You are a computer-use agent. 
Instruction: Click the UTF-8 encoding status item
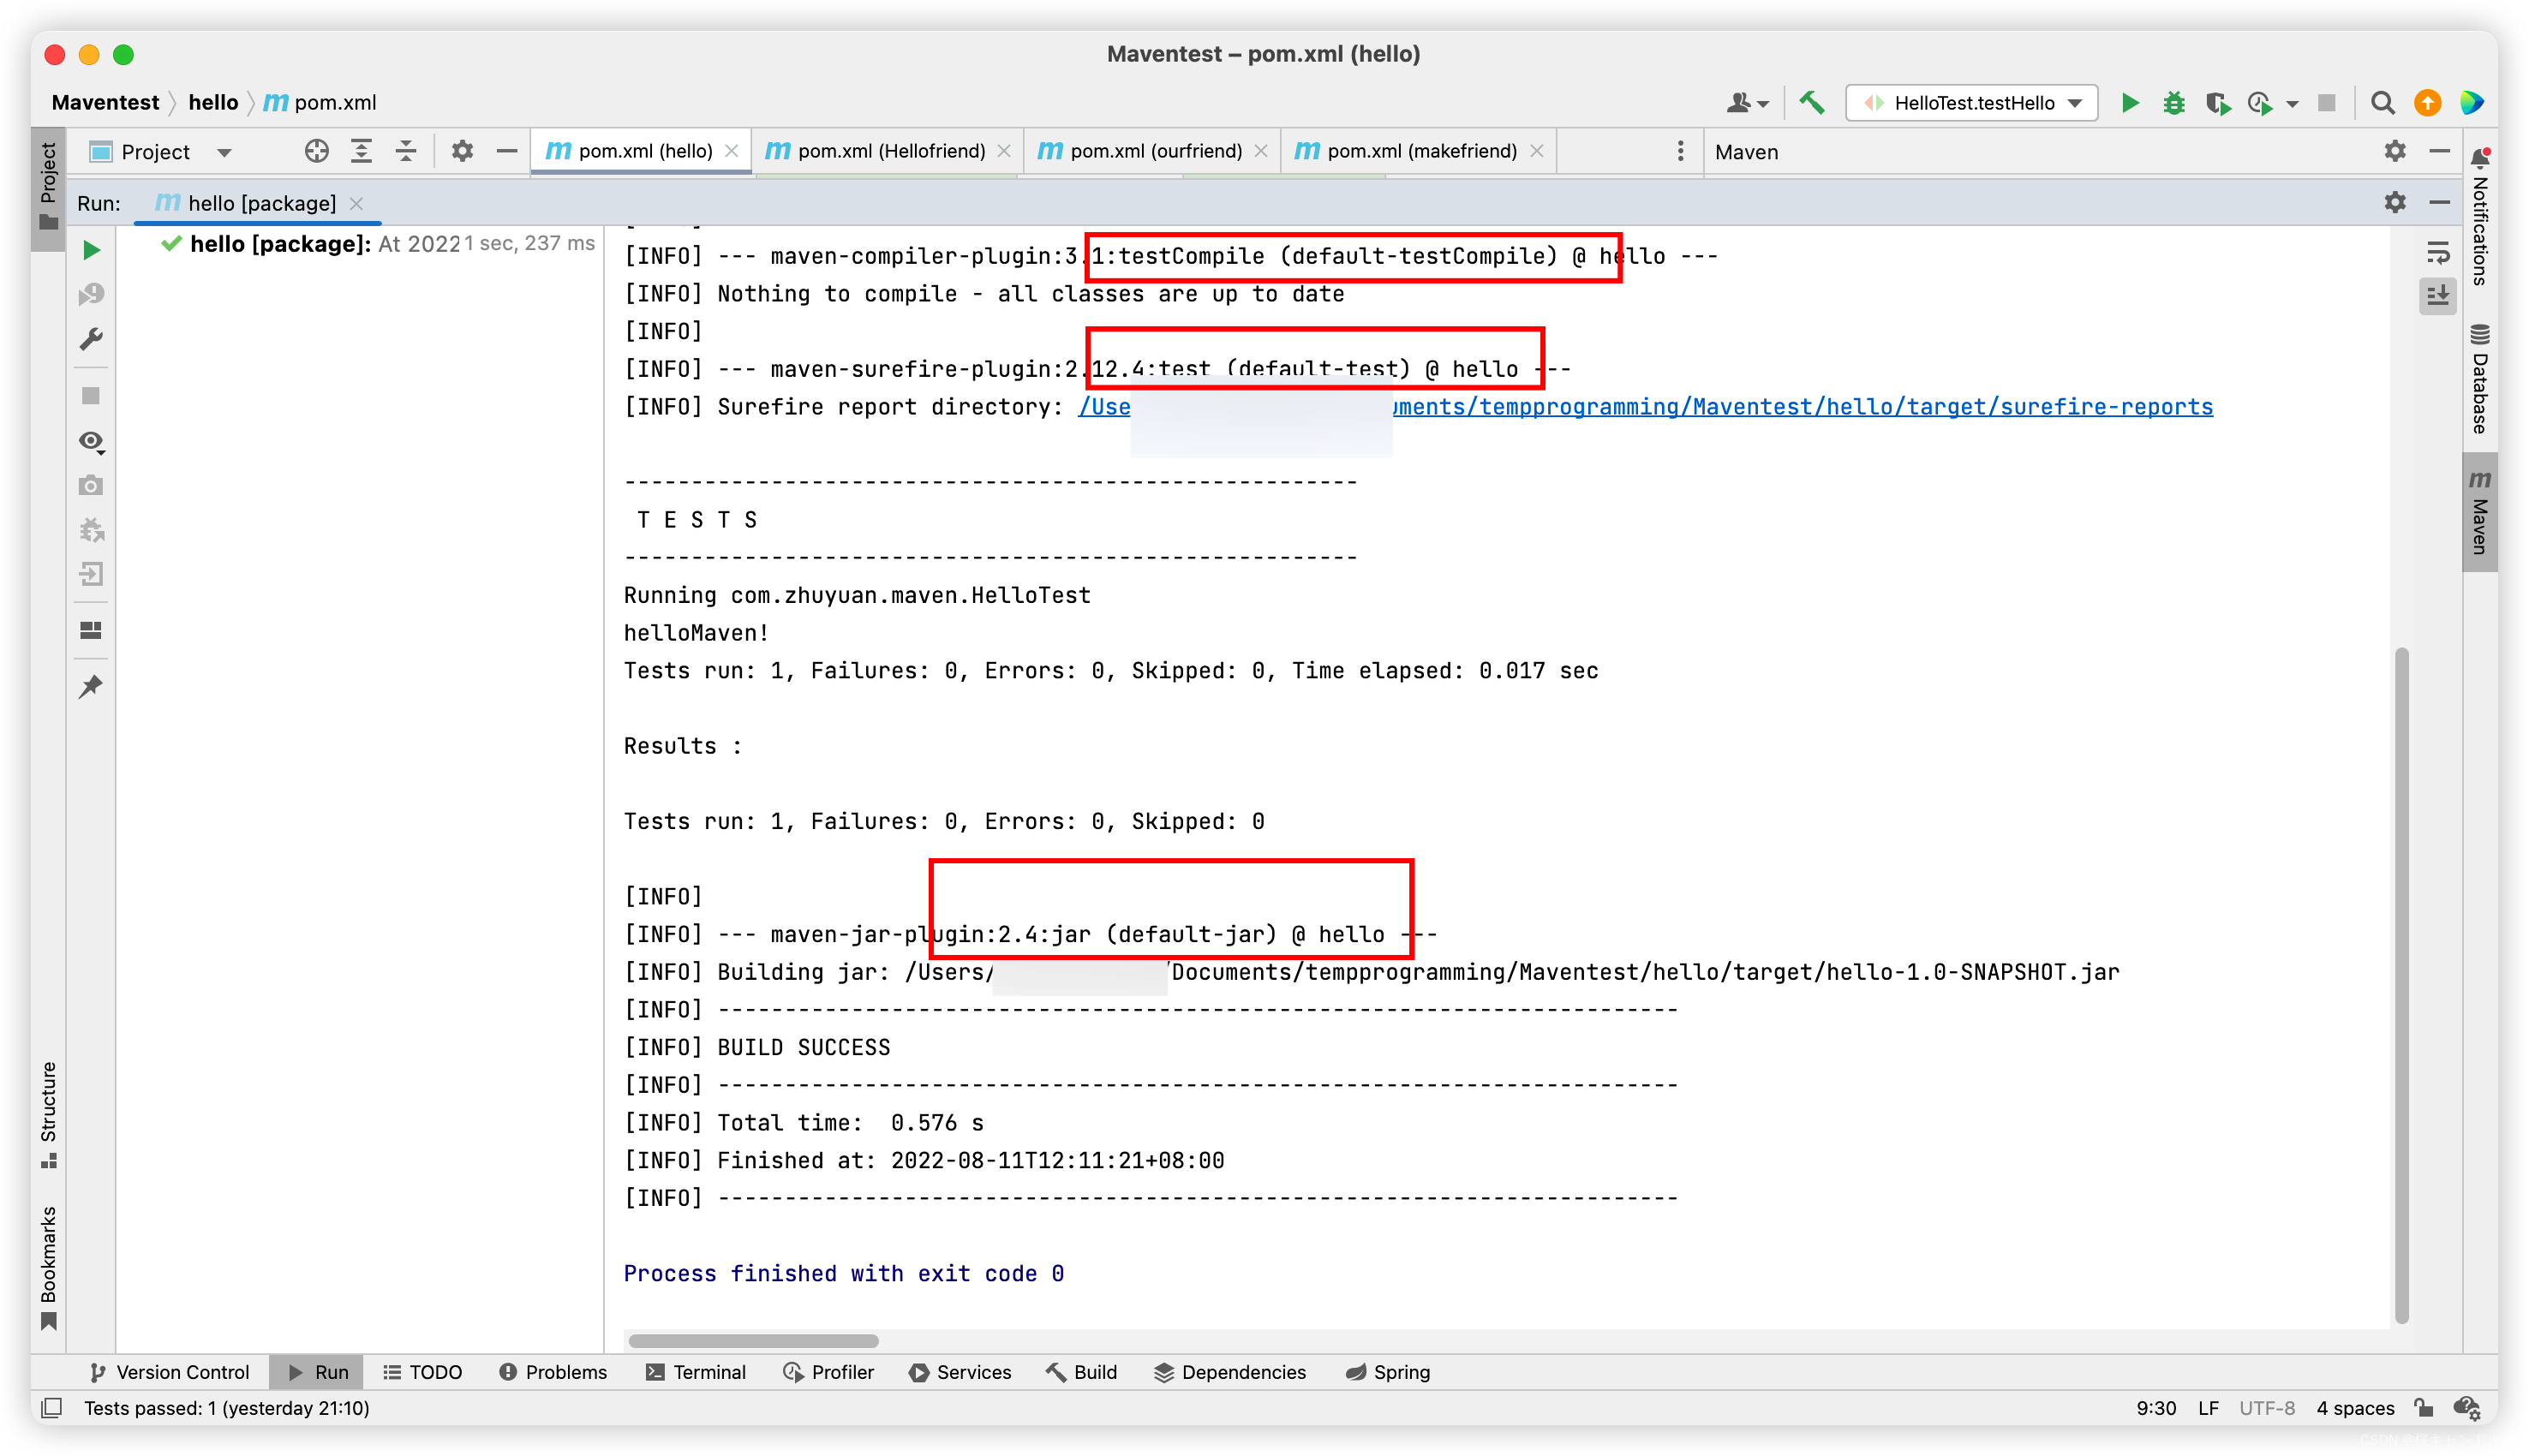pyautogui.click(x=2266, y=1408)
